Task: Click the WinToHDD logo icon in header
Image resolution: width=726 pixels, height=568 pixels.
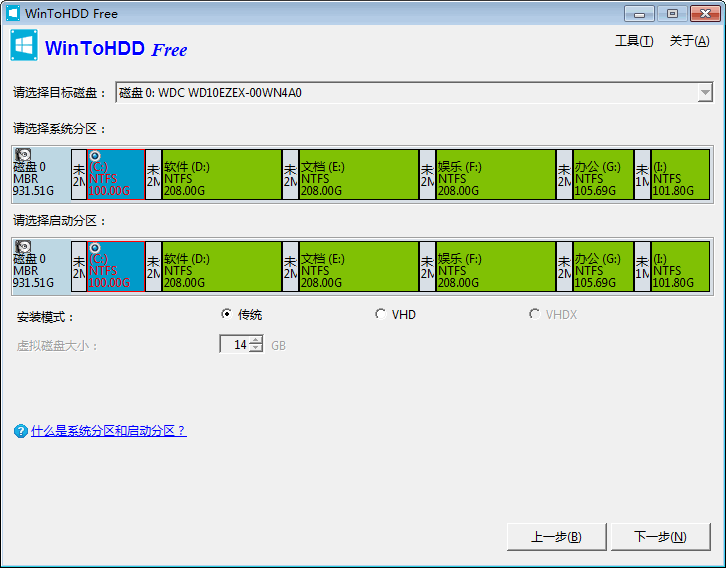Action: pos(24,47)
